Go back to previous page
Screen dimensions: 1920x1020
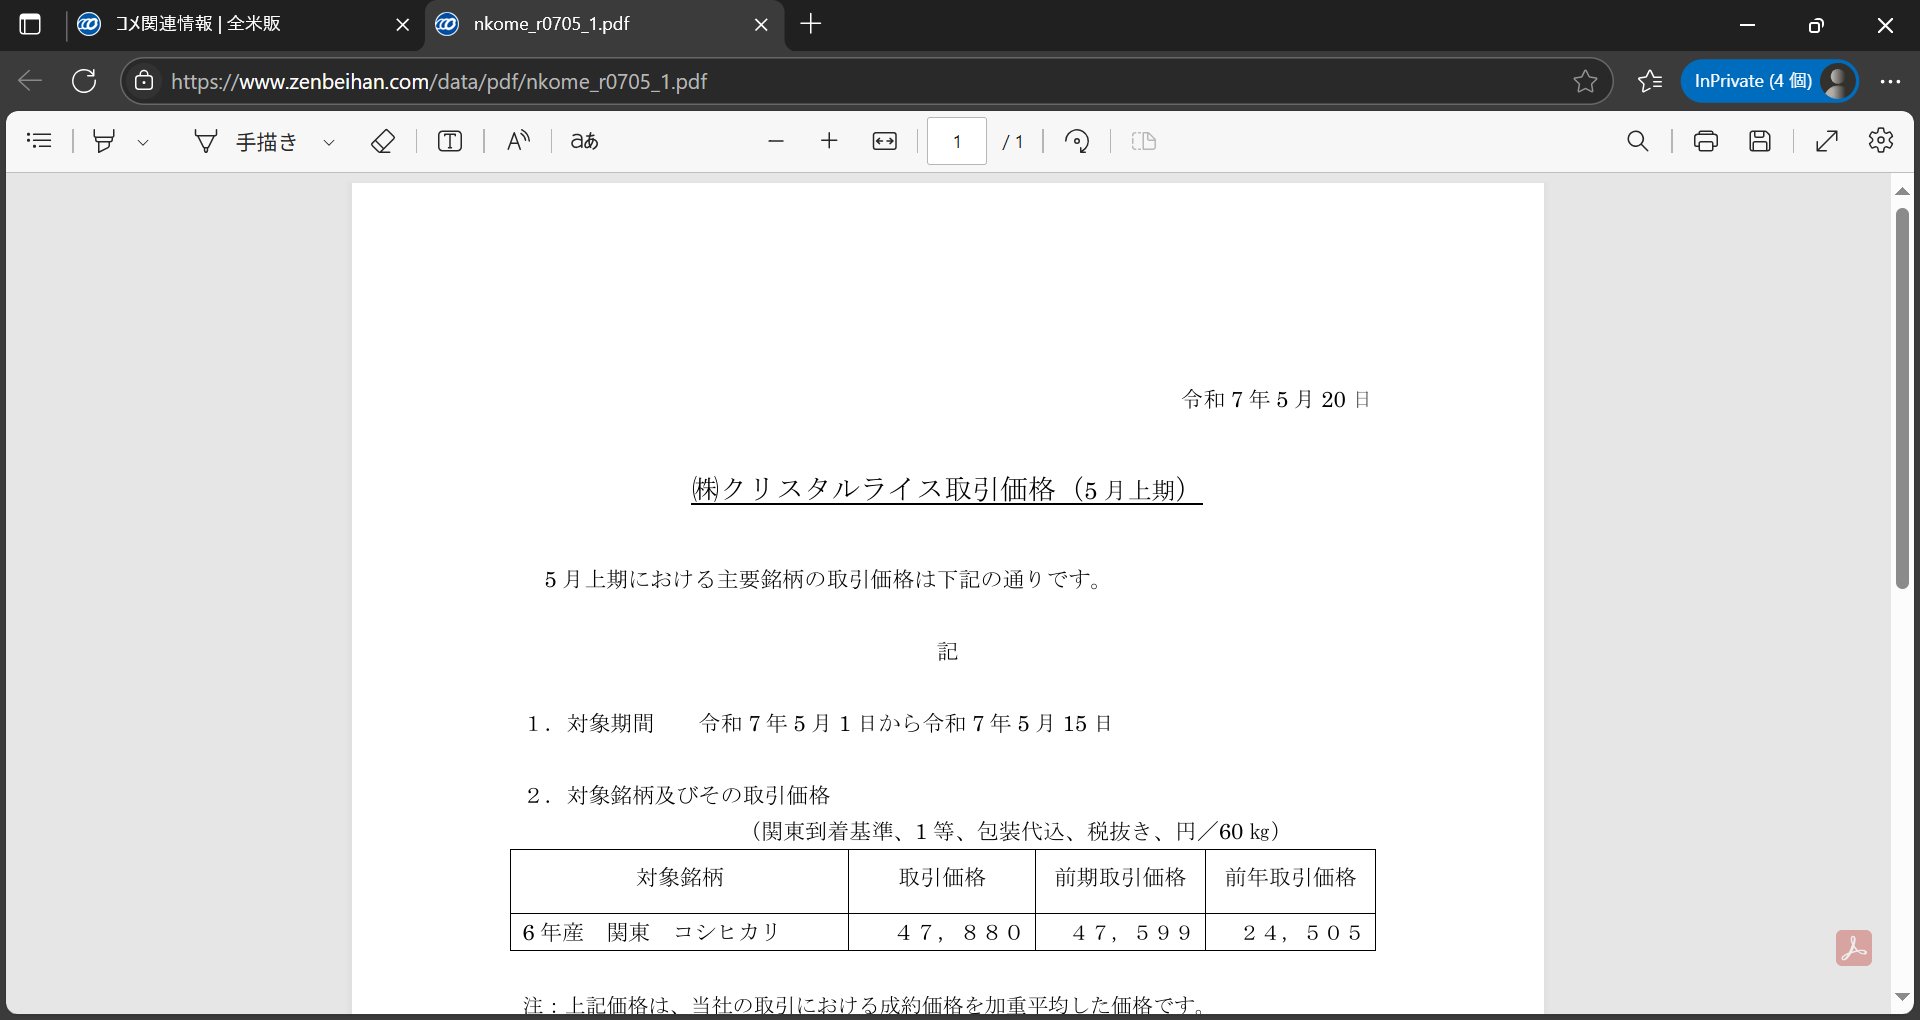tap(30, 81)
